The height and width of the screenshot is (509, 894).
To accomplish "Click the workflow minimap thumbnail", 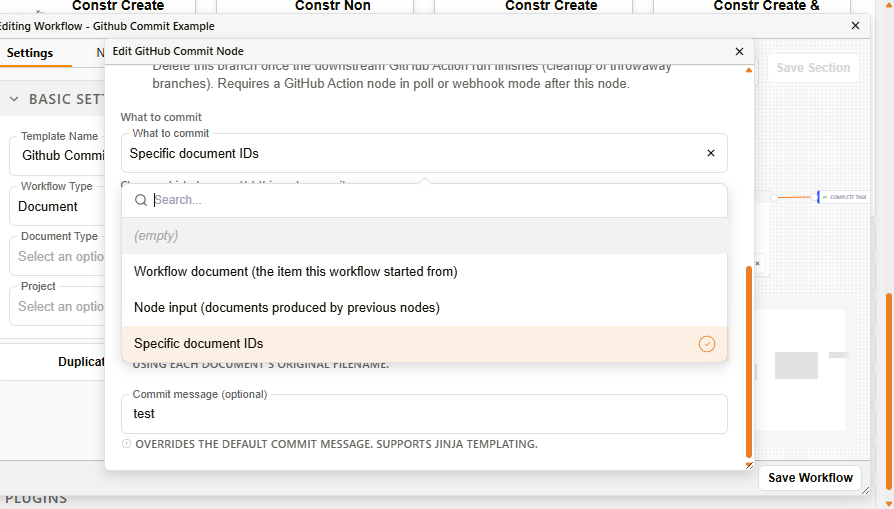I will 801,369.
